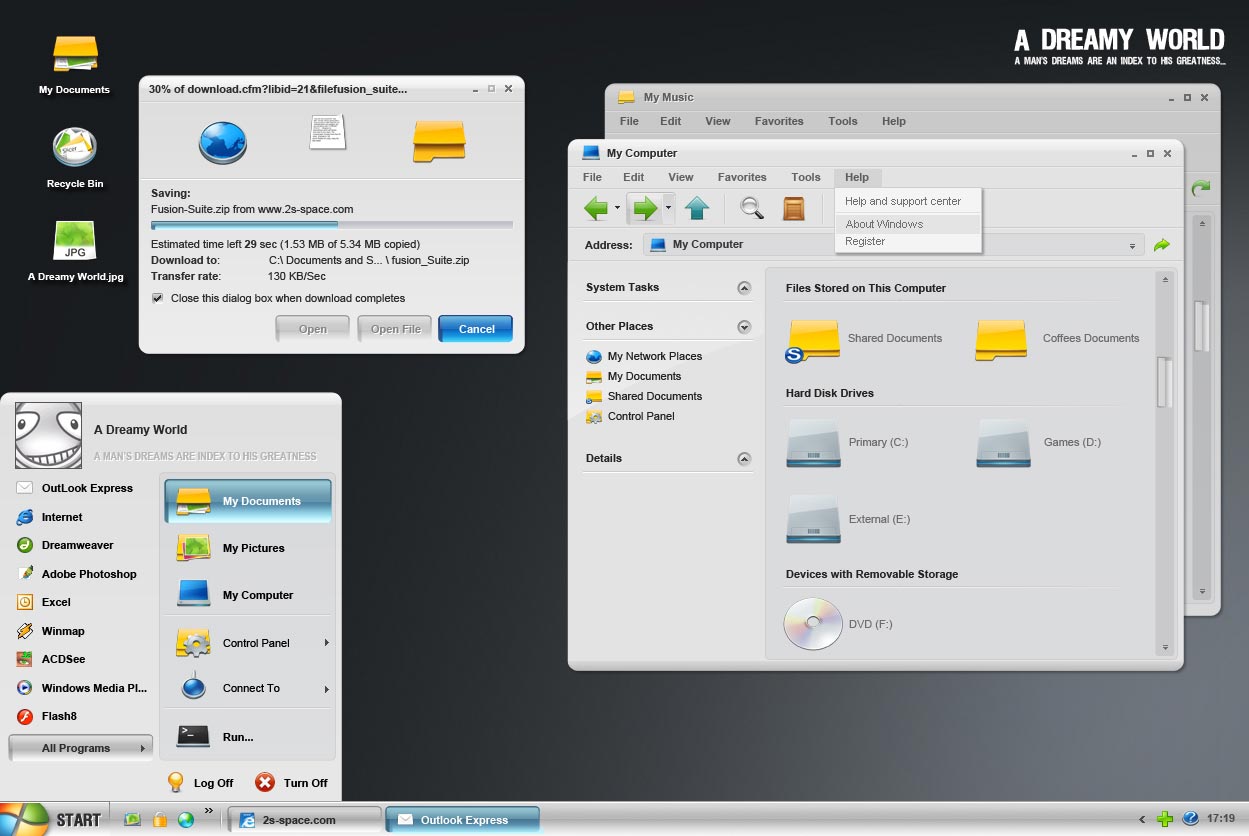Click the padlock quick launch icon
Screen dimensions: 1249x836
click(x=159, y=819)
